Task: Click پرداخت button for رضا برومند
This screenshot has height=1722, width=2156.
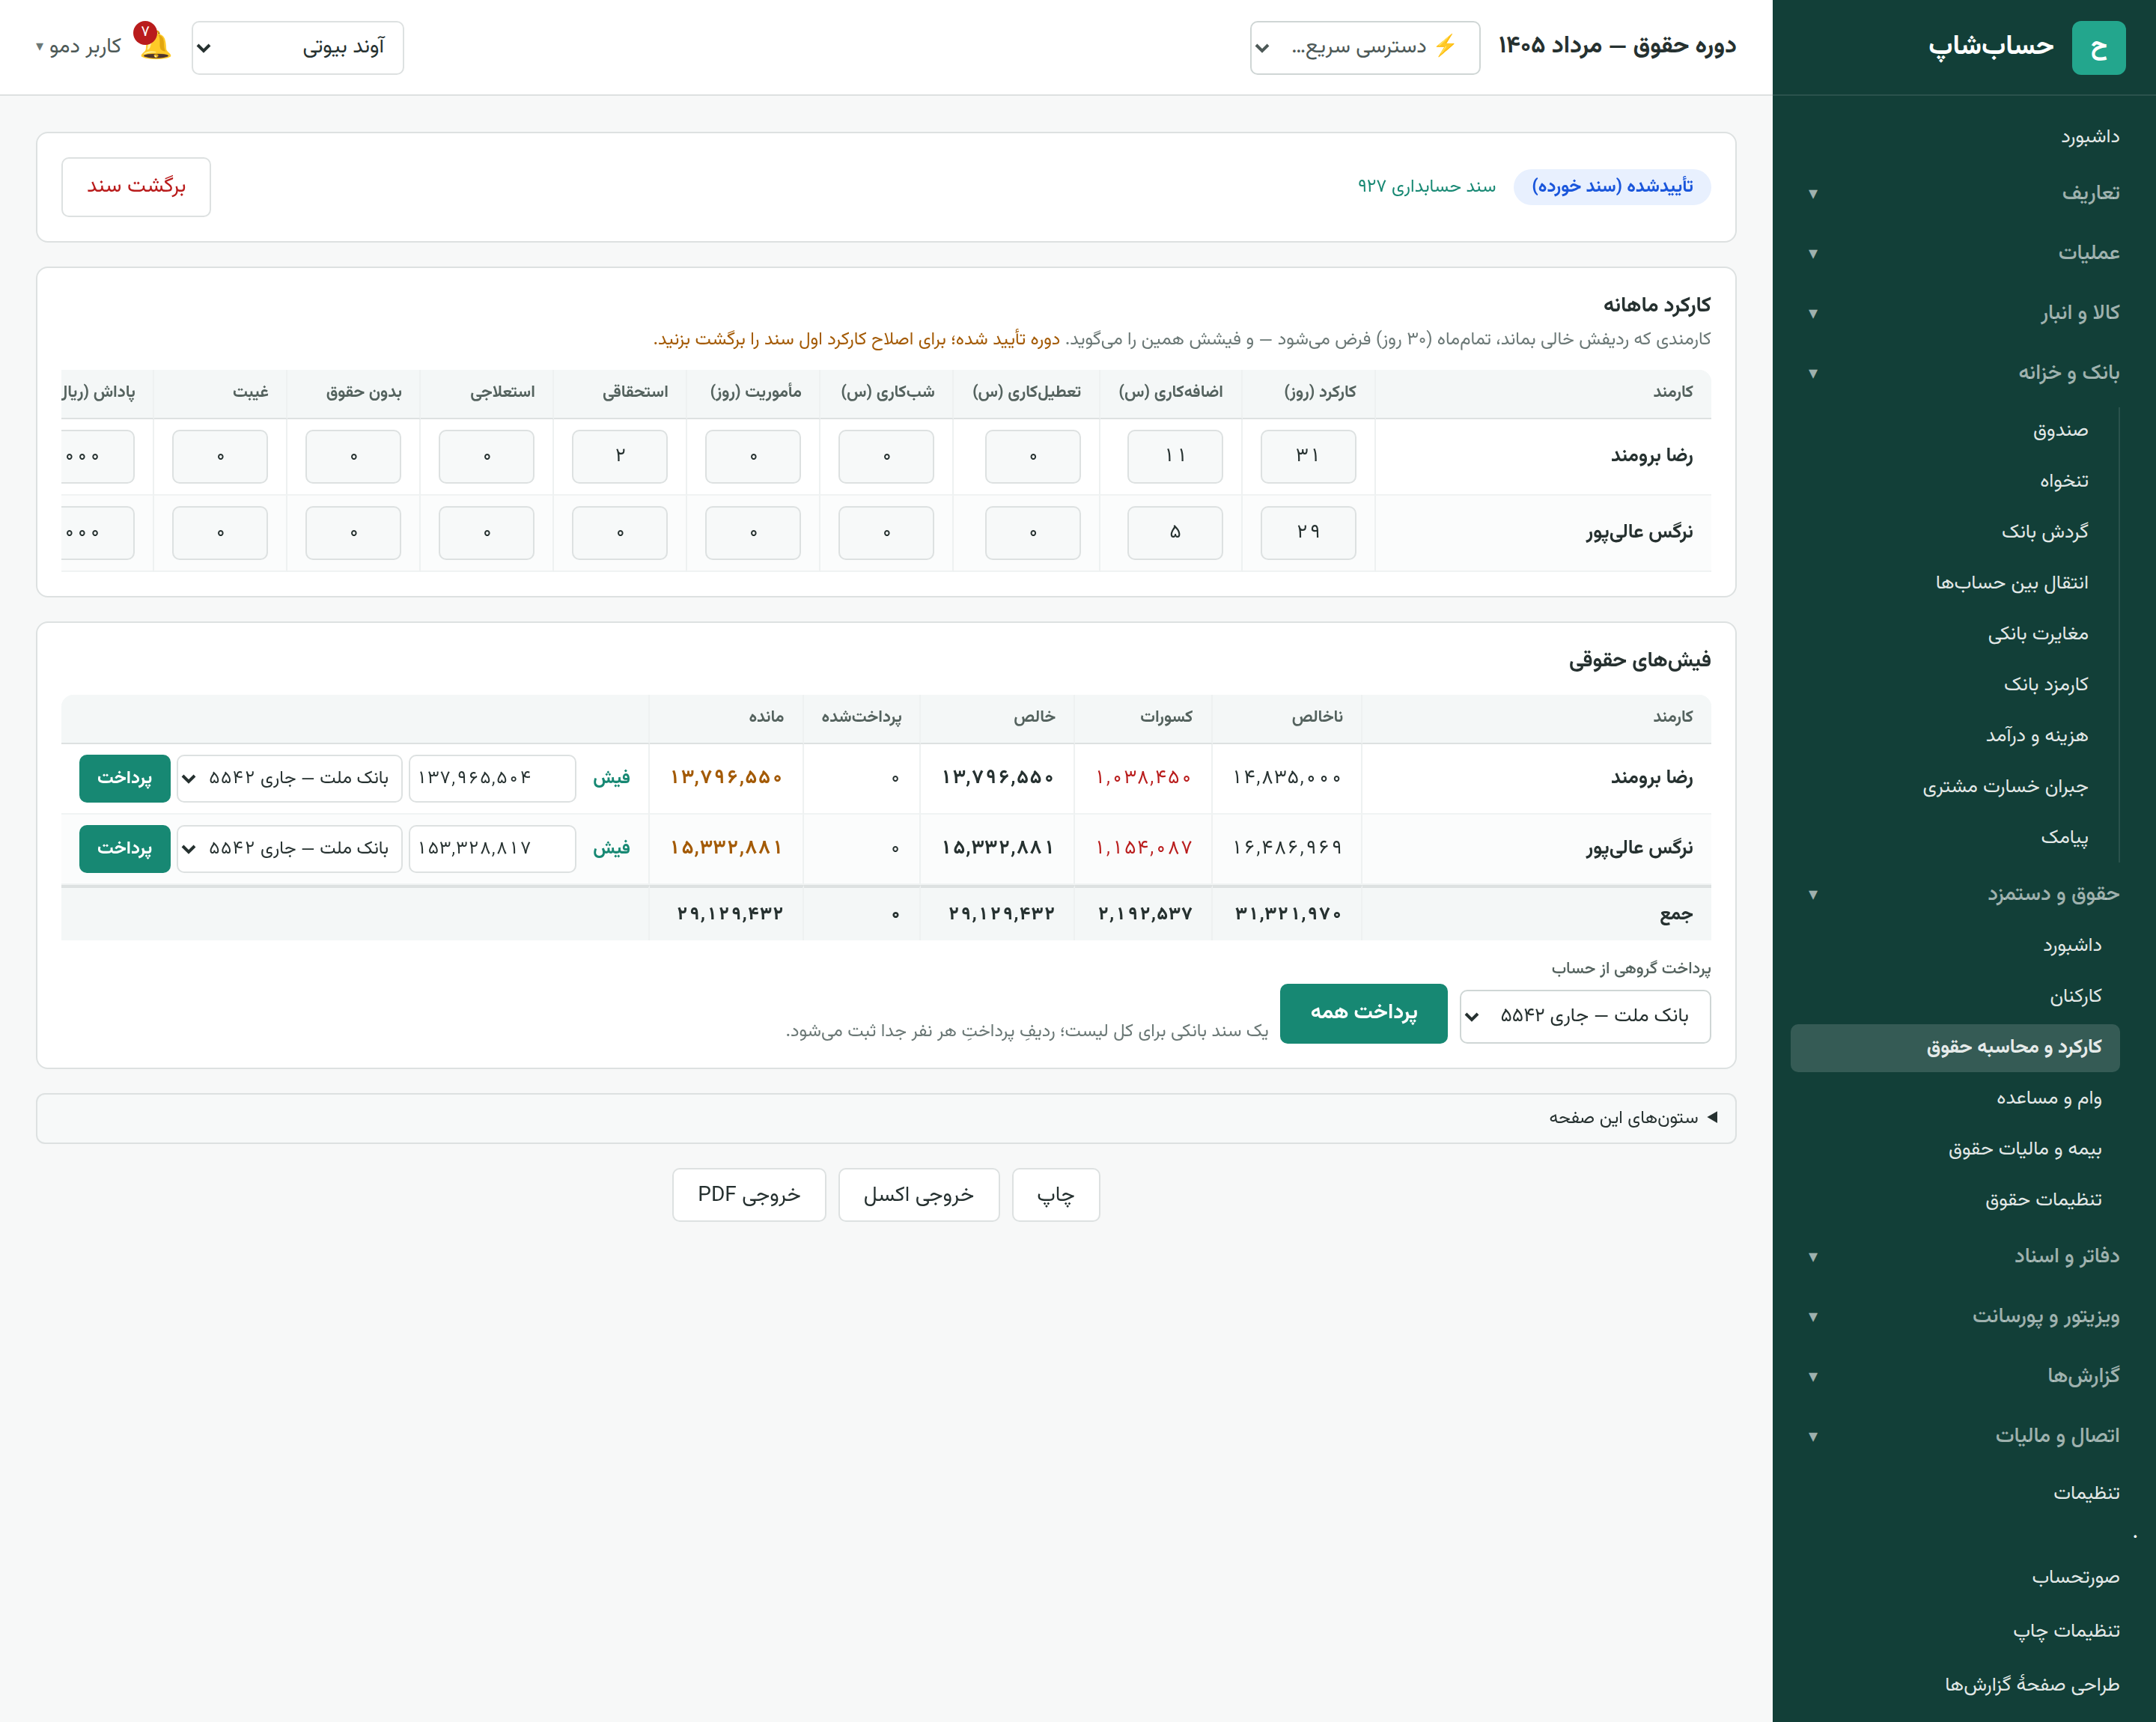Action: click(x=124, y=778)
